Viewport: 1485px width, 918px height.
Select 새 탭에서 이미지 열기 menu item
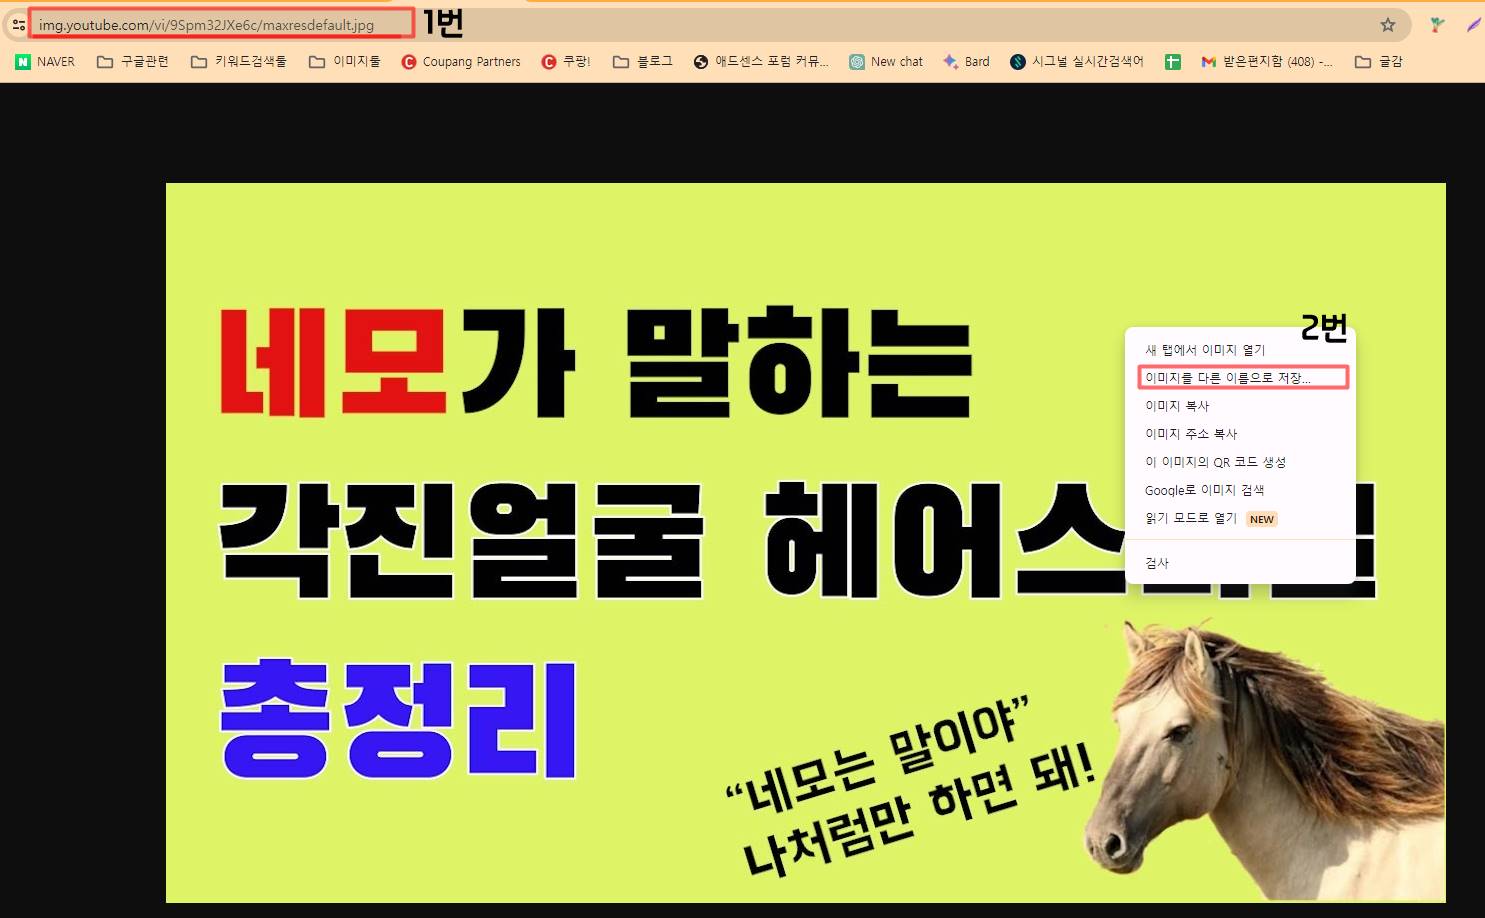click(1204, 349)
